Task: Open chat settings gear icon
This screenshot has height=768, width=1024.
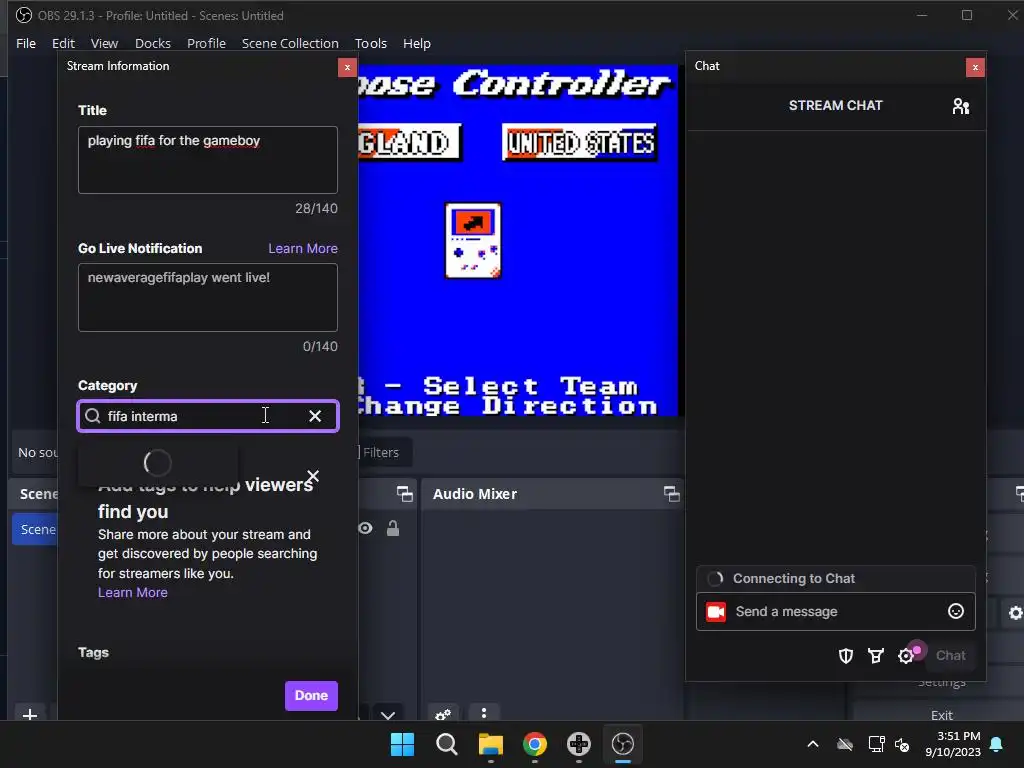Action: 906,656
